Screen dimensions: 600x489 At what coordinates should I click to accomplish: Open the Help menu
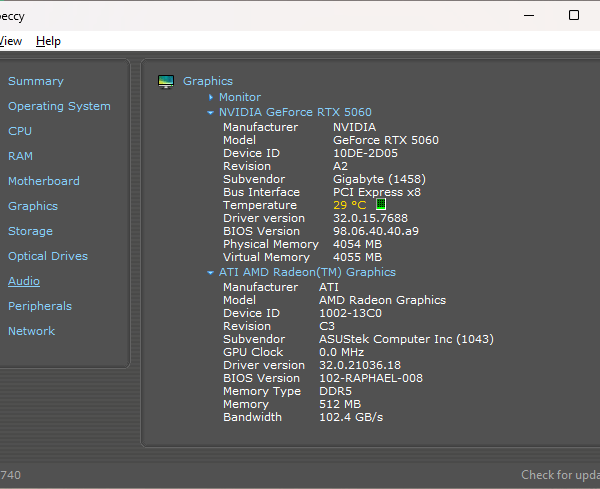coord(48,41)
